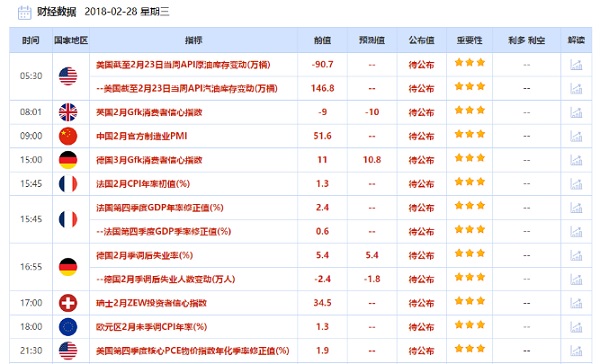Viewport: 600px width, 364px height.
Task: Open chart icon for 德国2月季调后失业率
Action: pos(576,255)
